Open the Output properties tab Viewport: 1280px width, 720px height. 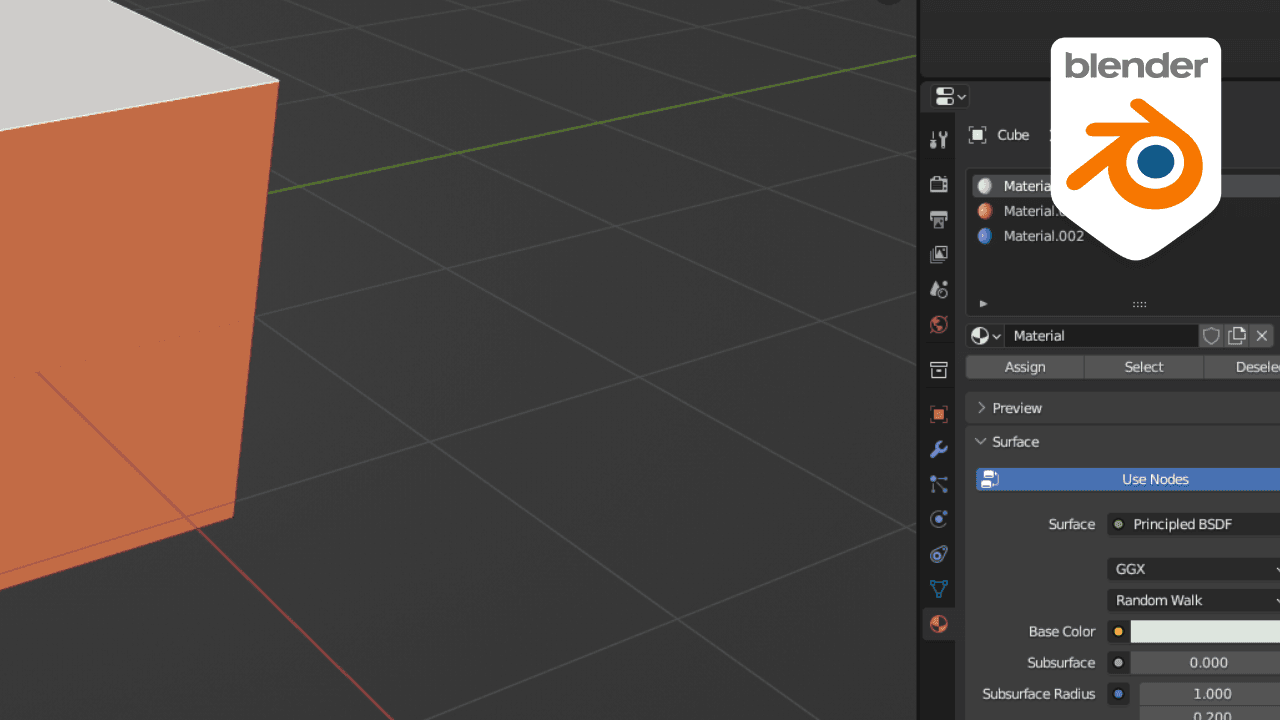938,219
